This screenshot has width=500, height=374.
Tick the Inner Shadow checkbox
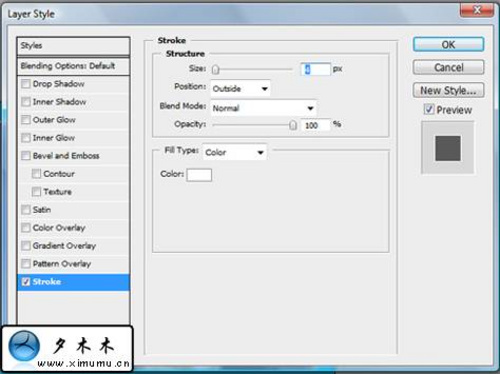tap(26, 102)
